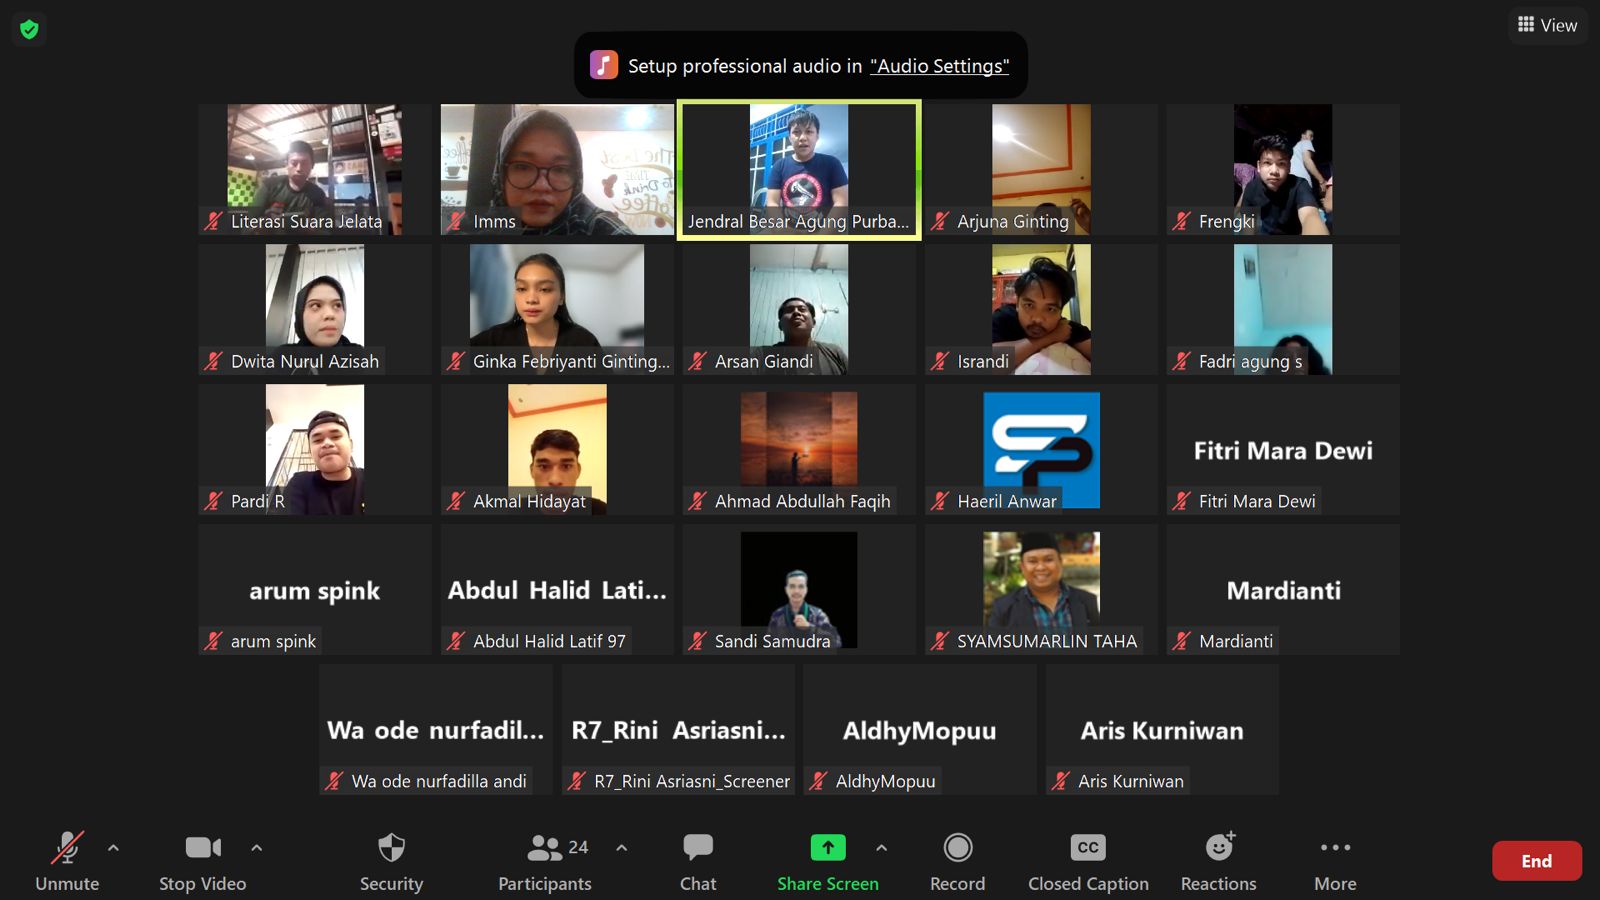This screenshot has height=900, width=1600.
Task: Click muted mic icon beside Sandi Samudra
Action: click(x=698, y=641)
